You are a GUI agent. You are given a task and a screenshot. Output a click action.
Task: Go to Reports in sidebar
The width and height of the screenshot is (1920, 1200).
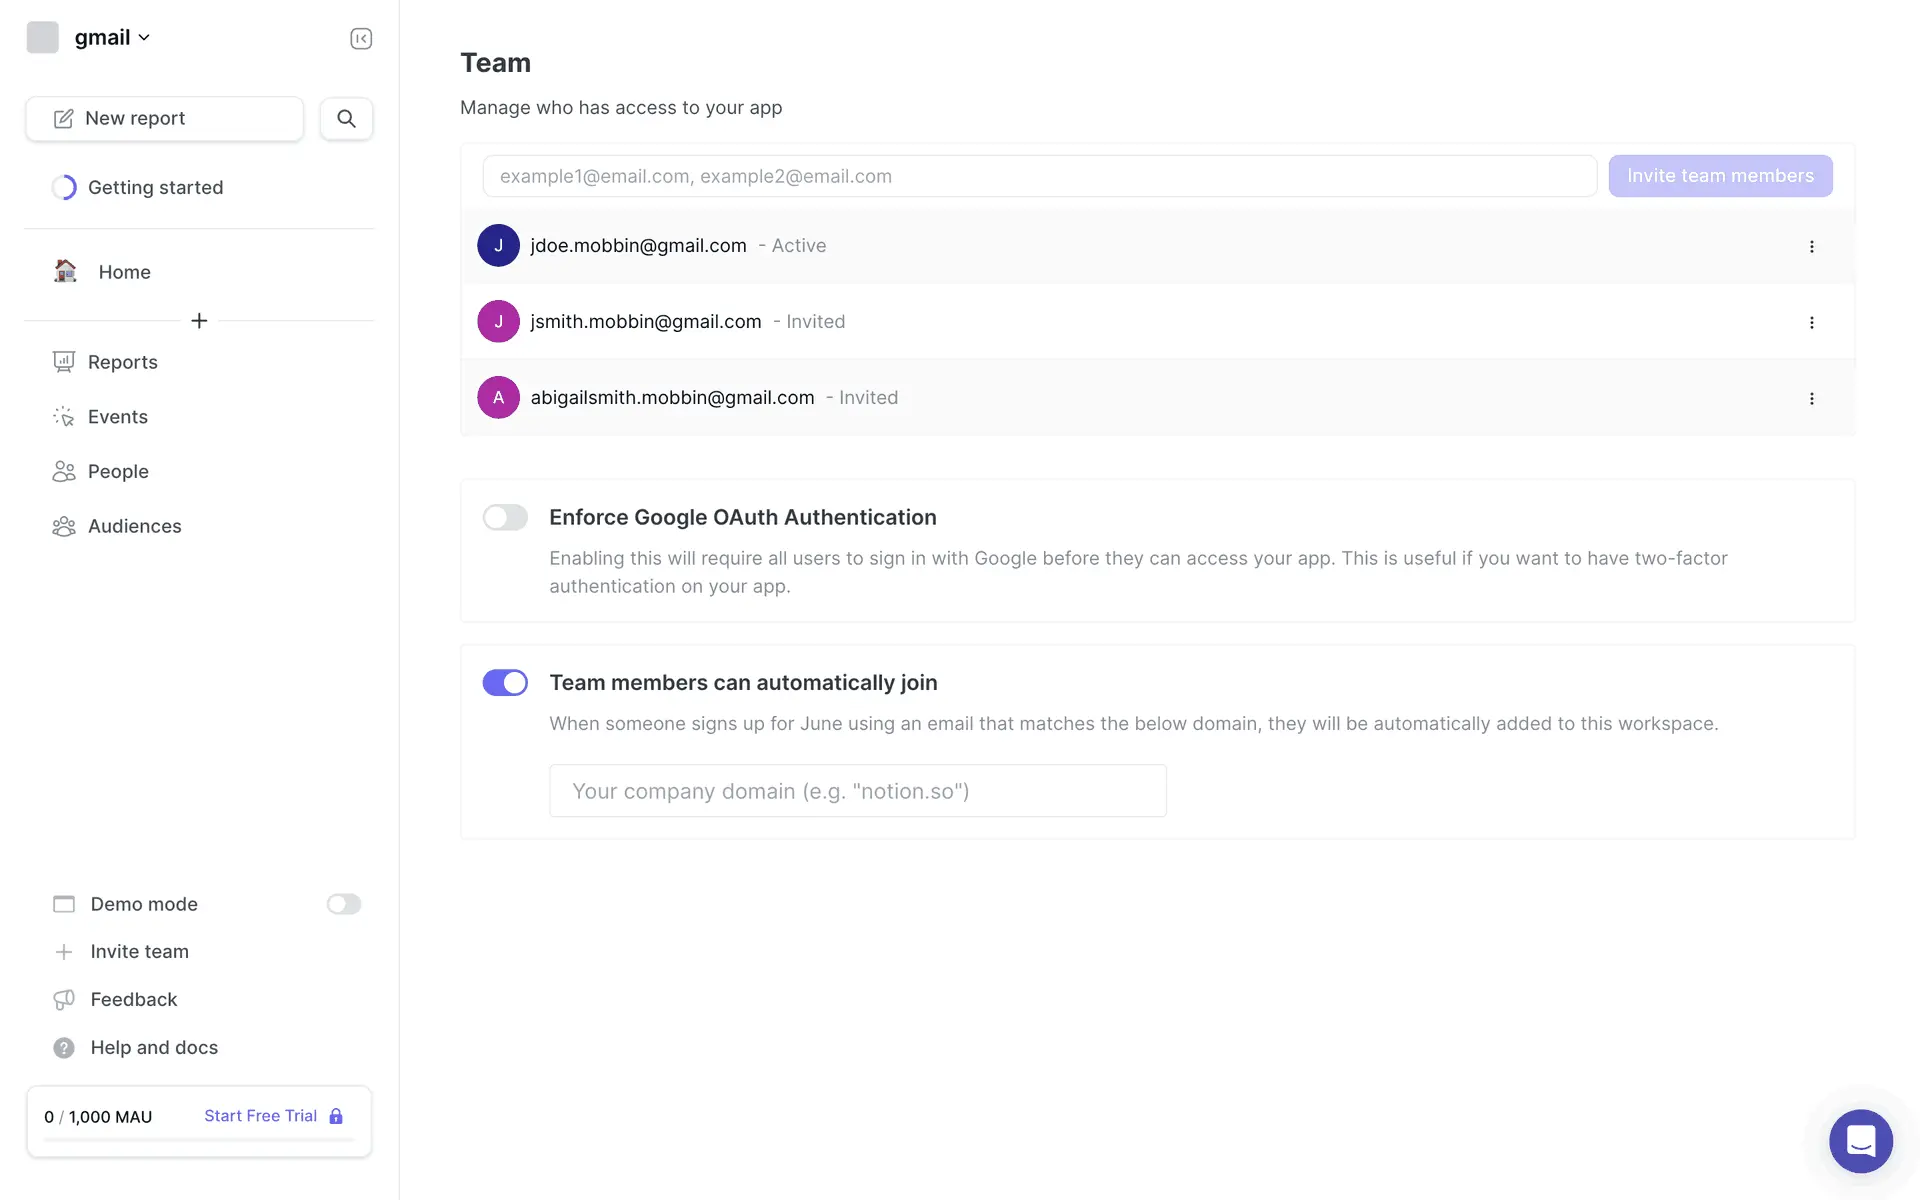pos(122,362)
